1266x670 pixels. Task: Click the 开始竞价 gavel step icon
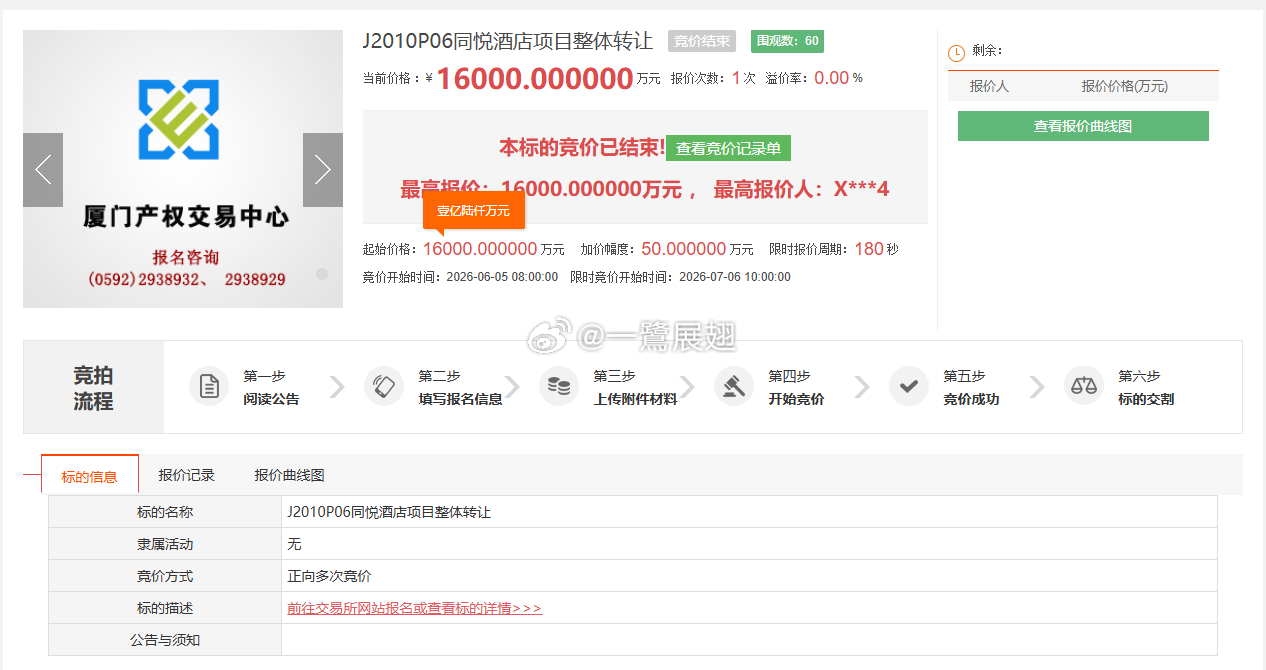[x=734, y=386]
